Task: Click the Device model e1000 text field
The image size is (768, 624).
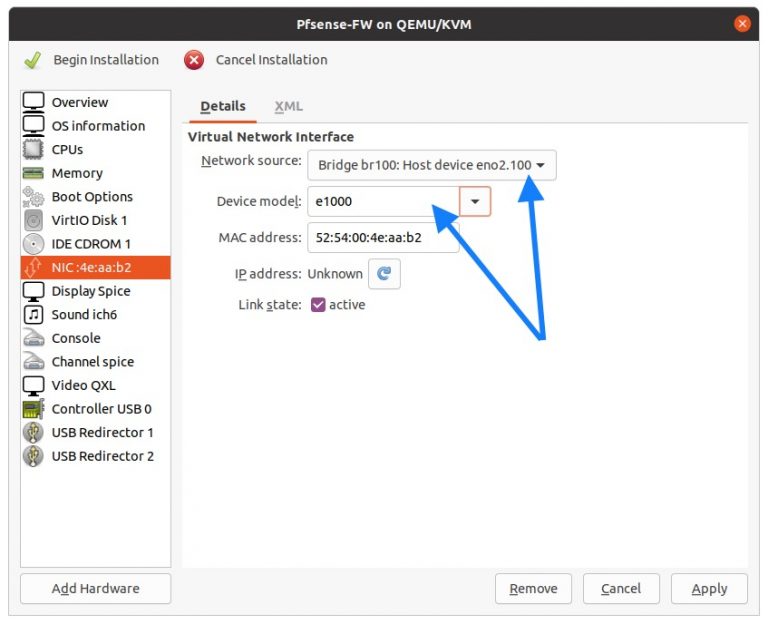Action: 384,201
